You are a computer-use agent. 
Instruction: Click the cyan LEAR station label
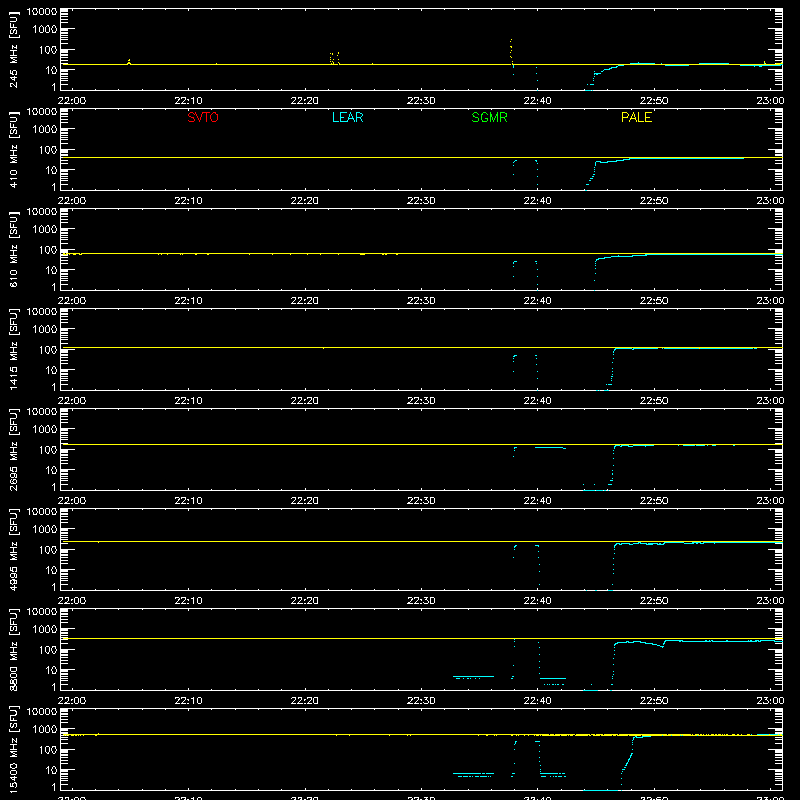click(347, 117)
